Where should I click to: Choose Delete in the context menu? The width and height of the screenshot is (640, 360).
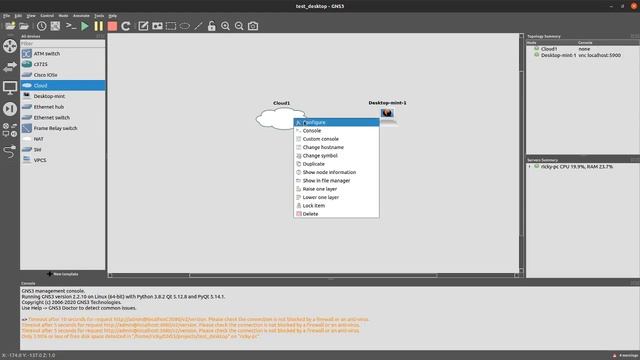[x=336, y=214]
